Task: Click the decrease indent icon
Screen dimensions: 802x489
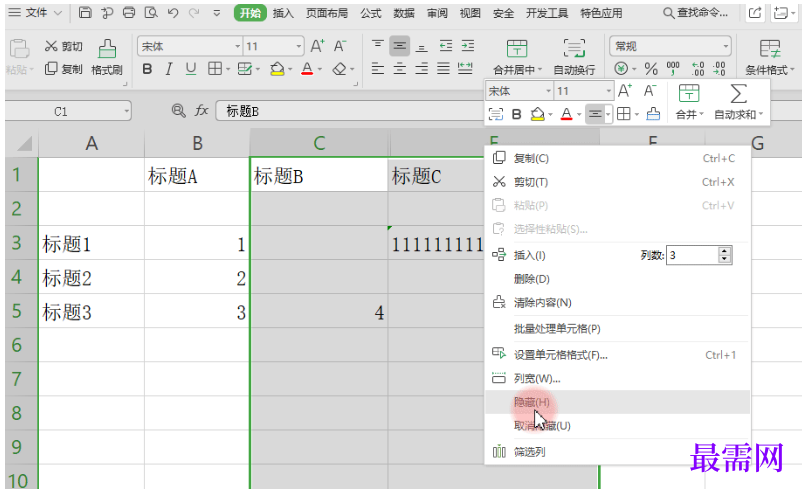Action: 446,47
